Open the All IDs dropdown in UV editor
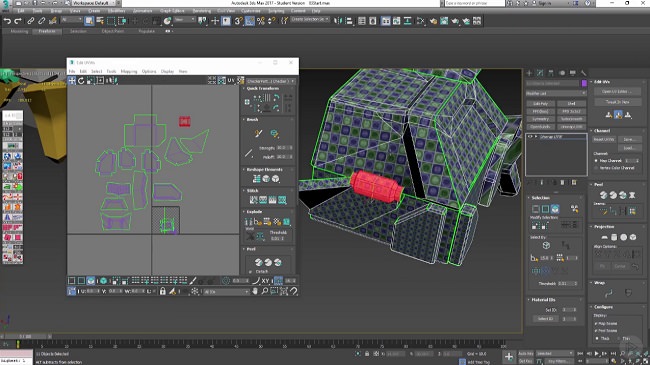Image resolution: width=650 pixels, height=365 pixels. click(x=226, y=292)
